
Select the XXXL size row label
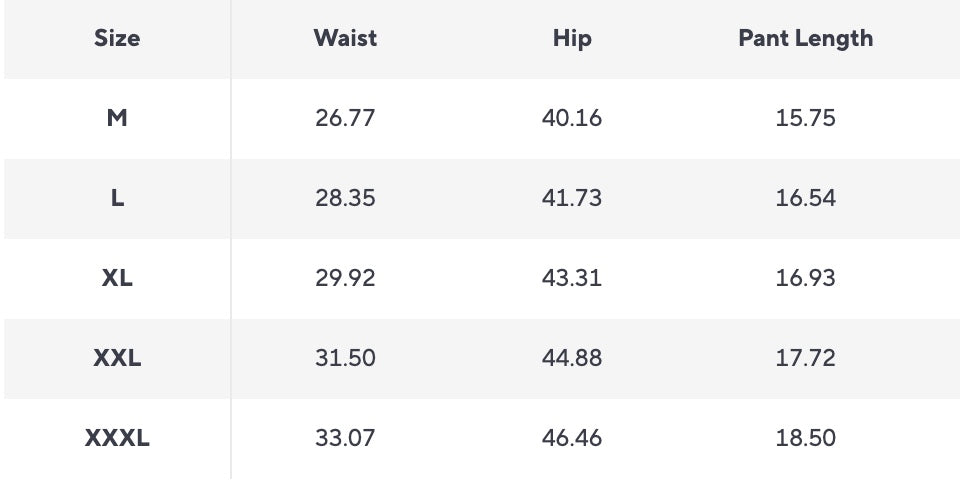(x=117, y=438)
